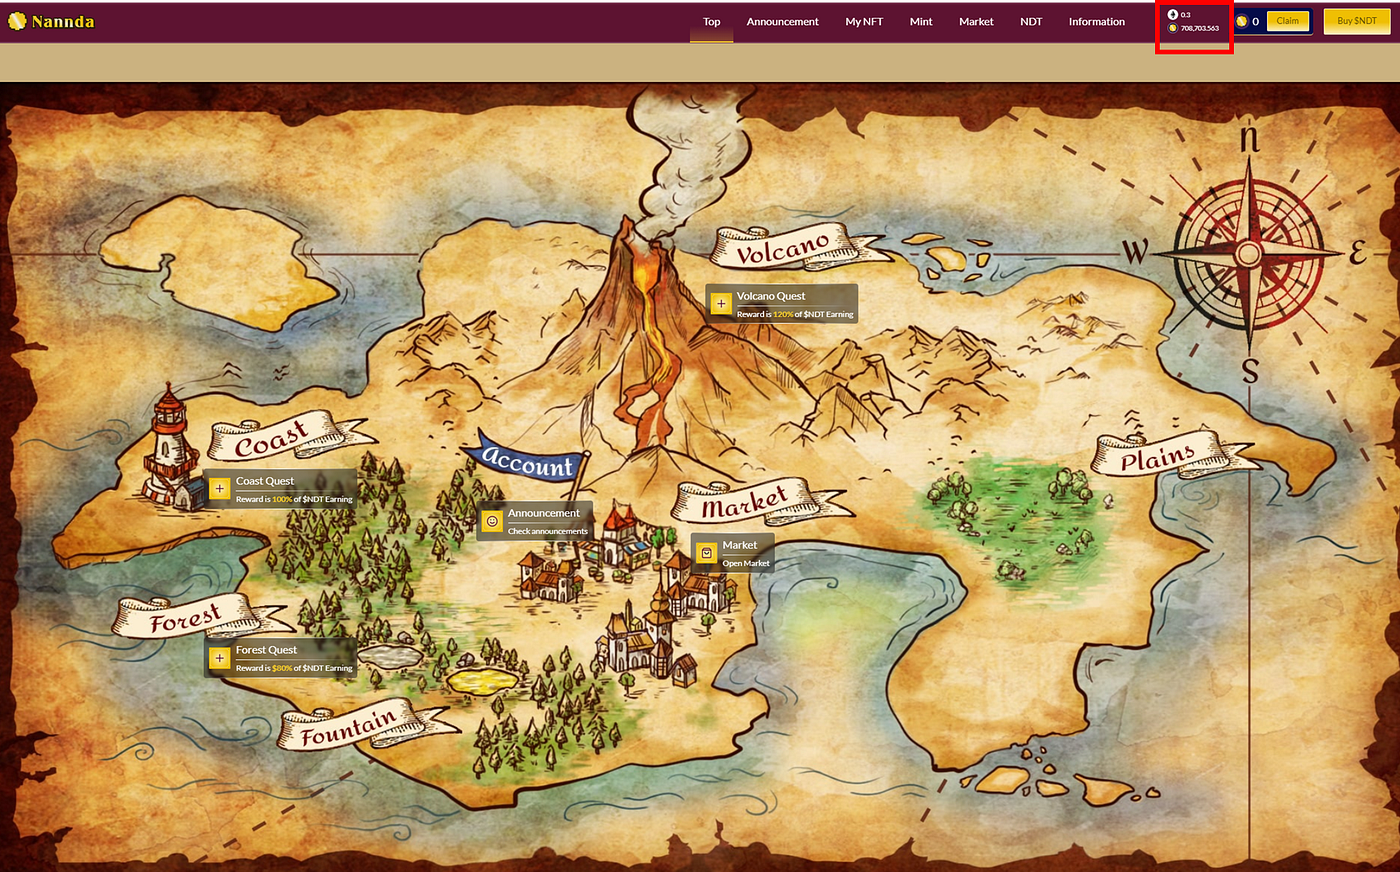Go to My NFT page

click(864, 21)
